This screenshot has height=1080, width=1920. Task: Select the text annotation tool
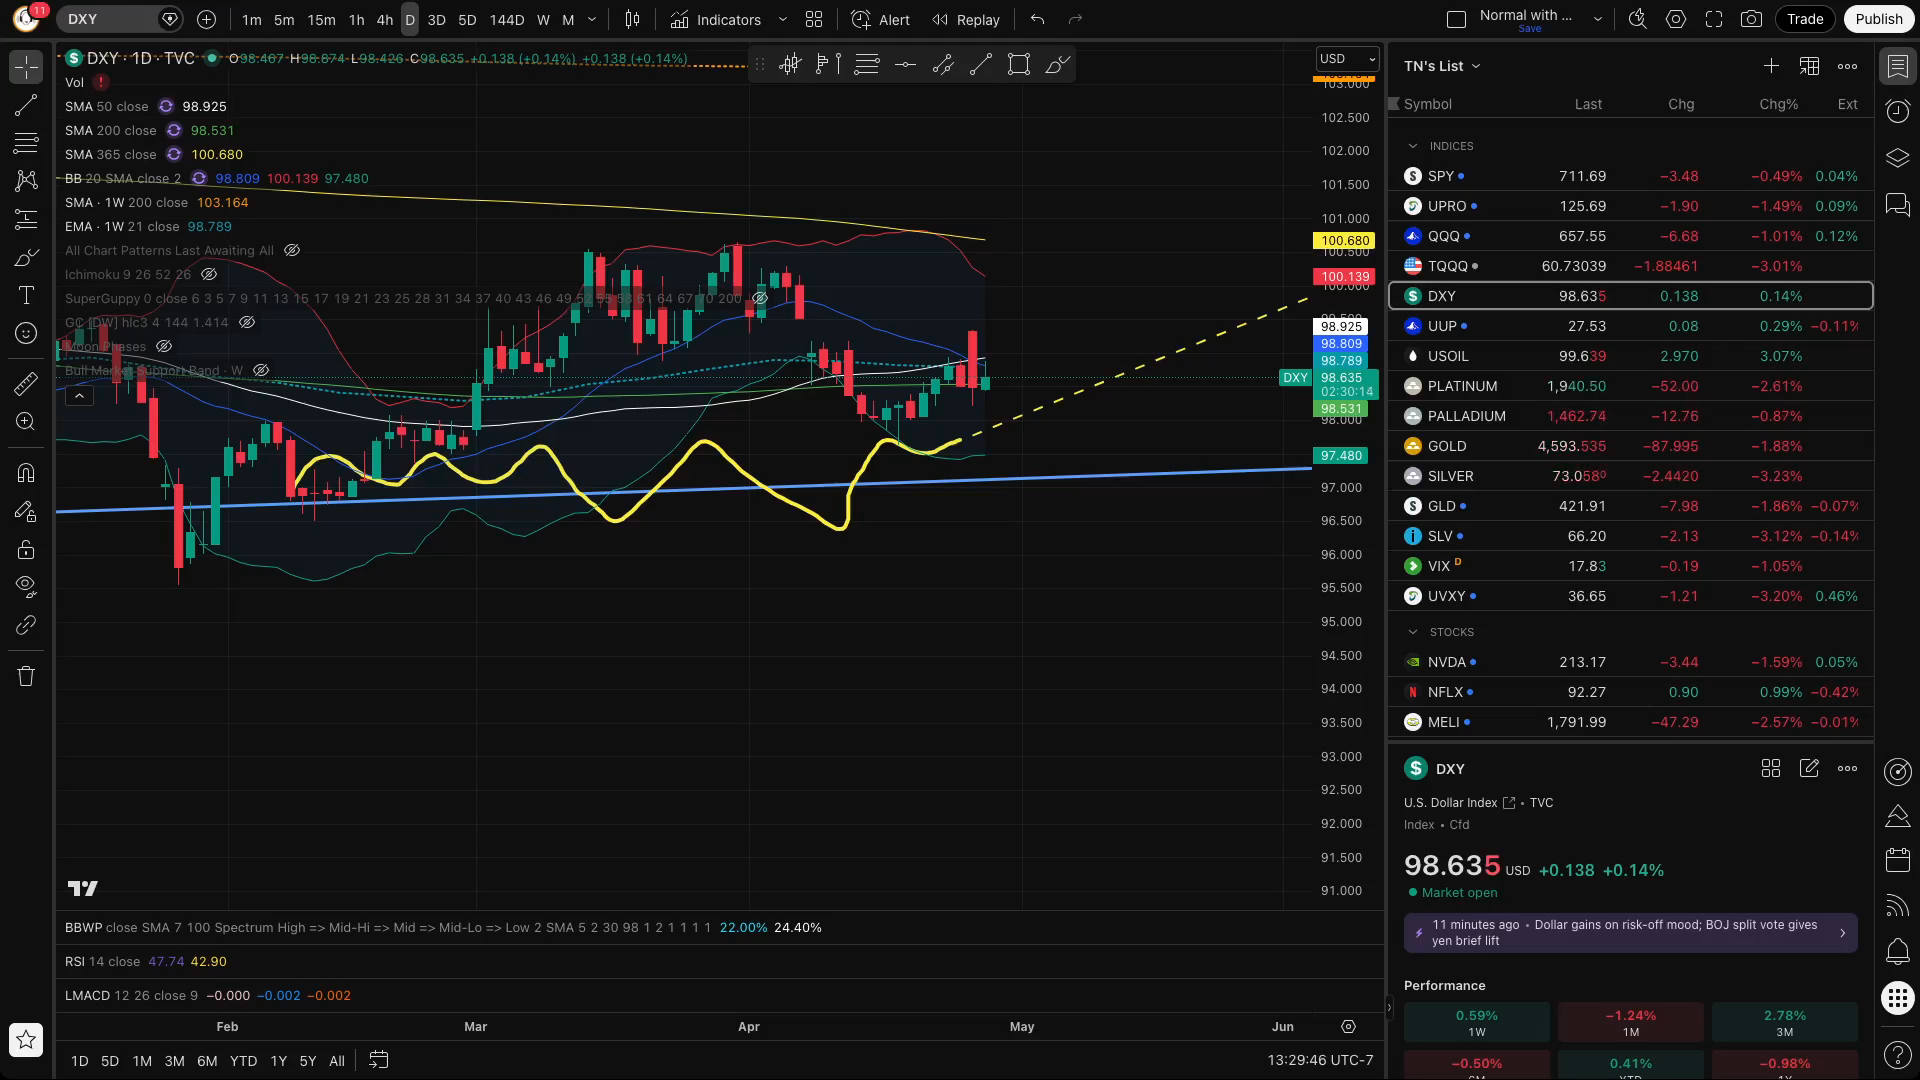click(x=26, y=295)
